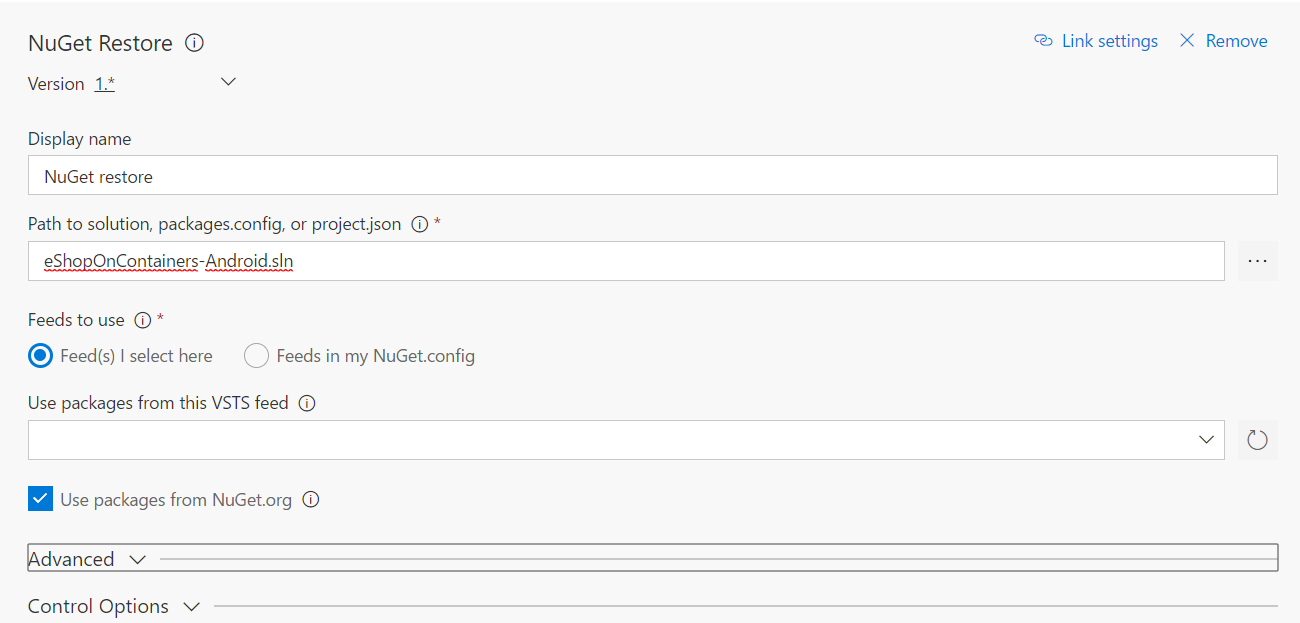
Task: Click the NuGet Restore title info icon
Action: pos(195,43)
